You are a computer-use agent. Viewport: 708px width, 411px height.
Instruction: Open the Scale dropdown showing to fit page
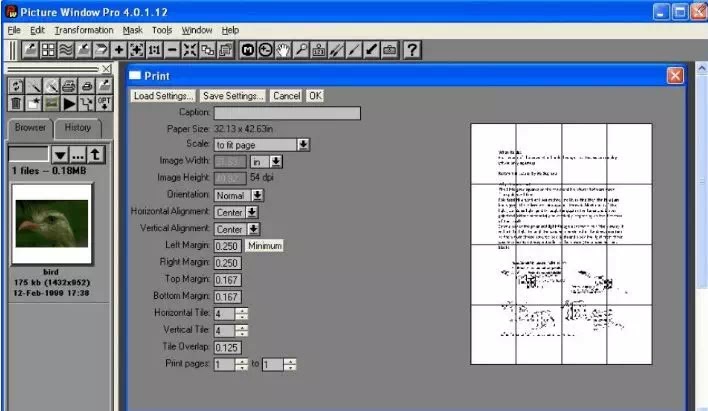click(262, 145)
